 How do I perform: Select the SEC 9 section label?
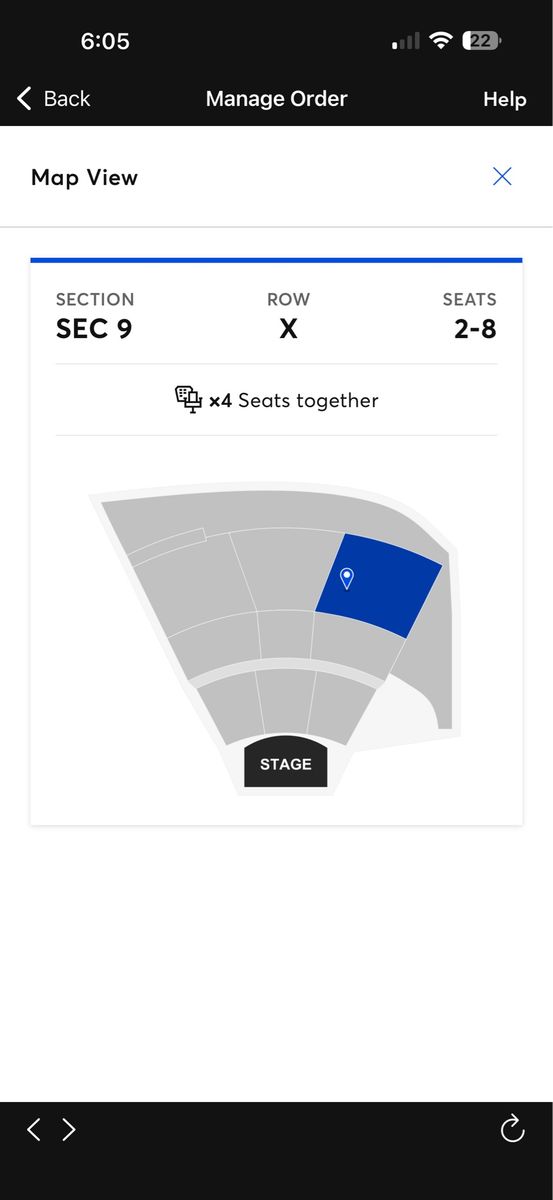click(94, 329)
